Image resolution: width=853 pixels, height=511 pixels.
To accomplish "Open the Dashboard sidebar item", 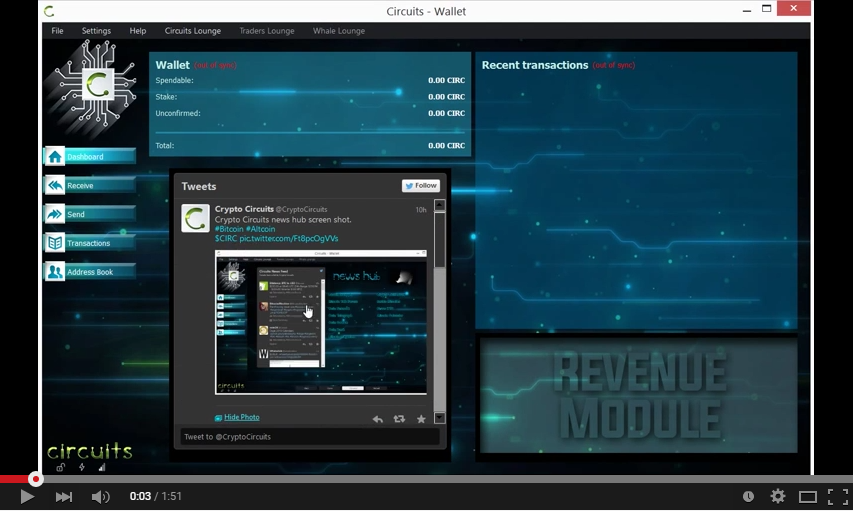I will point(89,157).
